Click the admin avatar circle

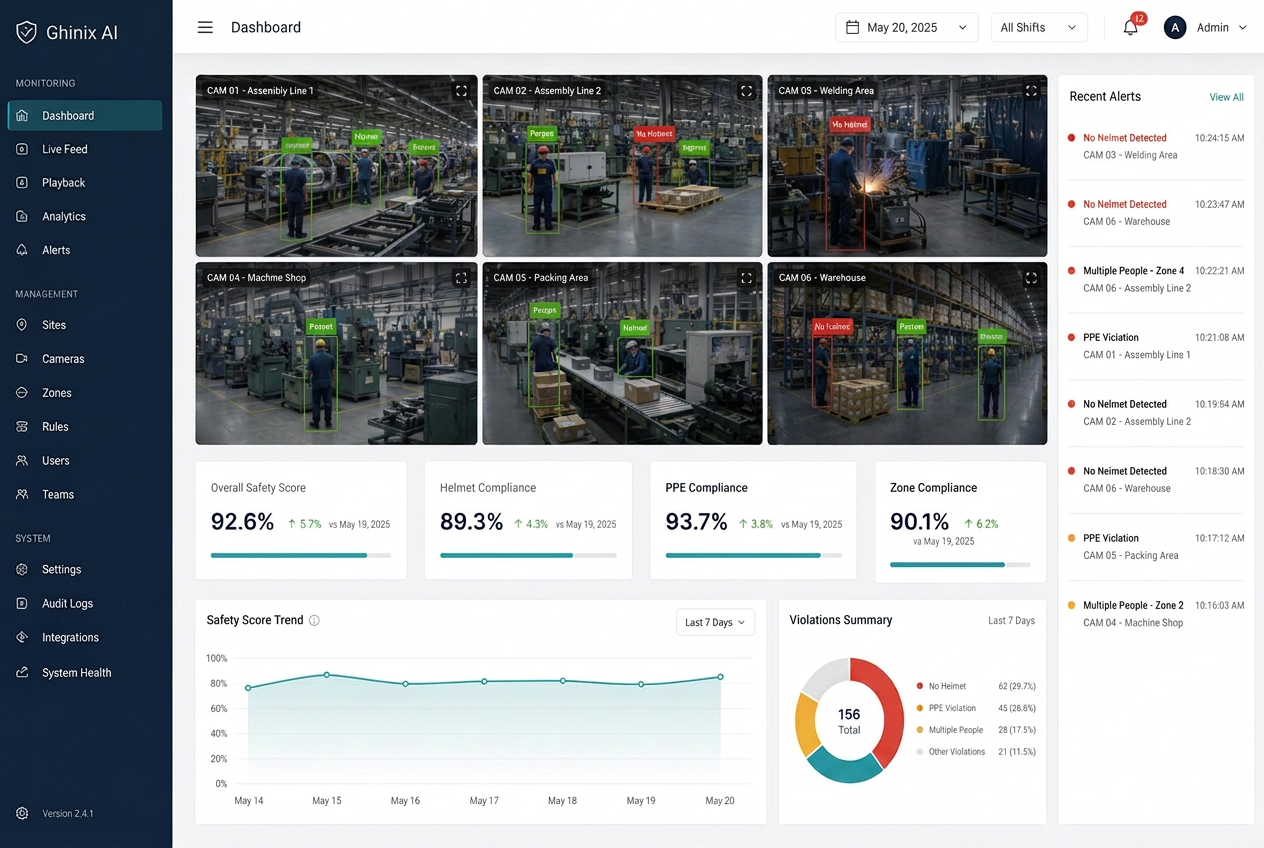coord(1175,27)
